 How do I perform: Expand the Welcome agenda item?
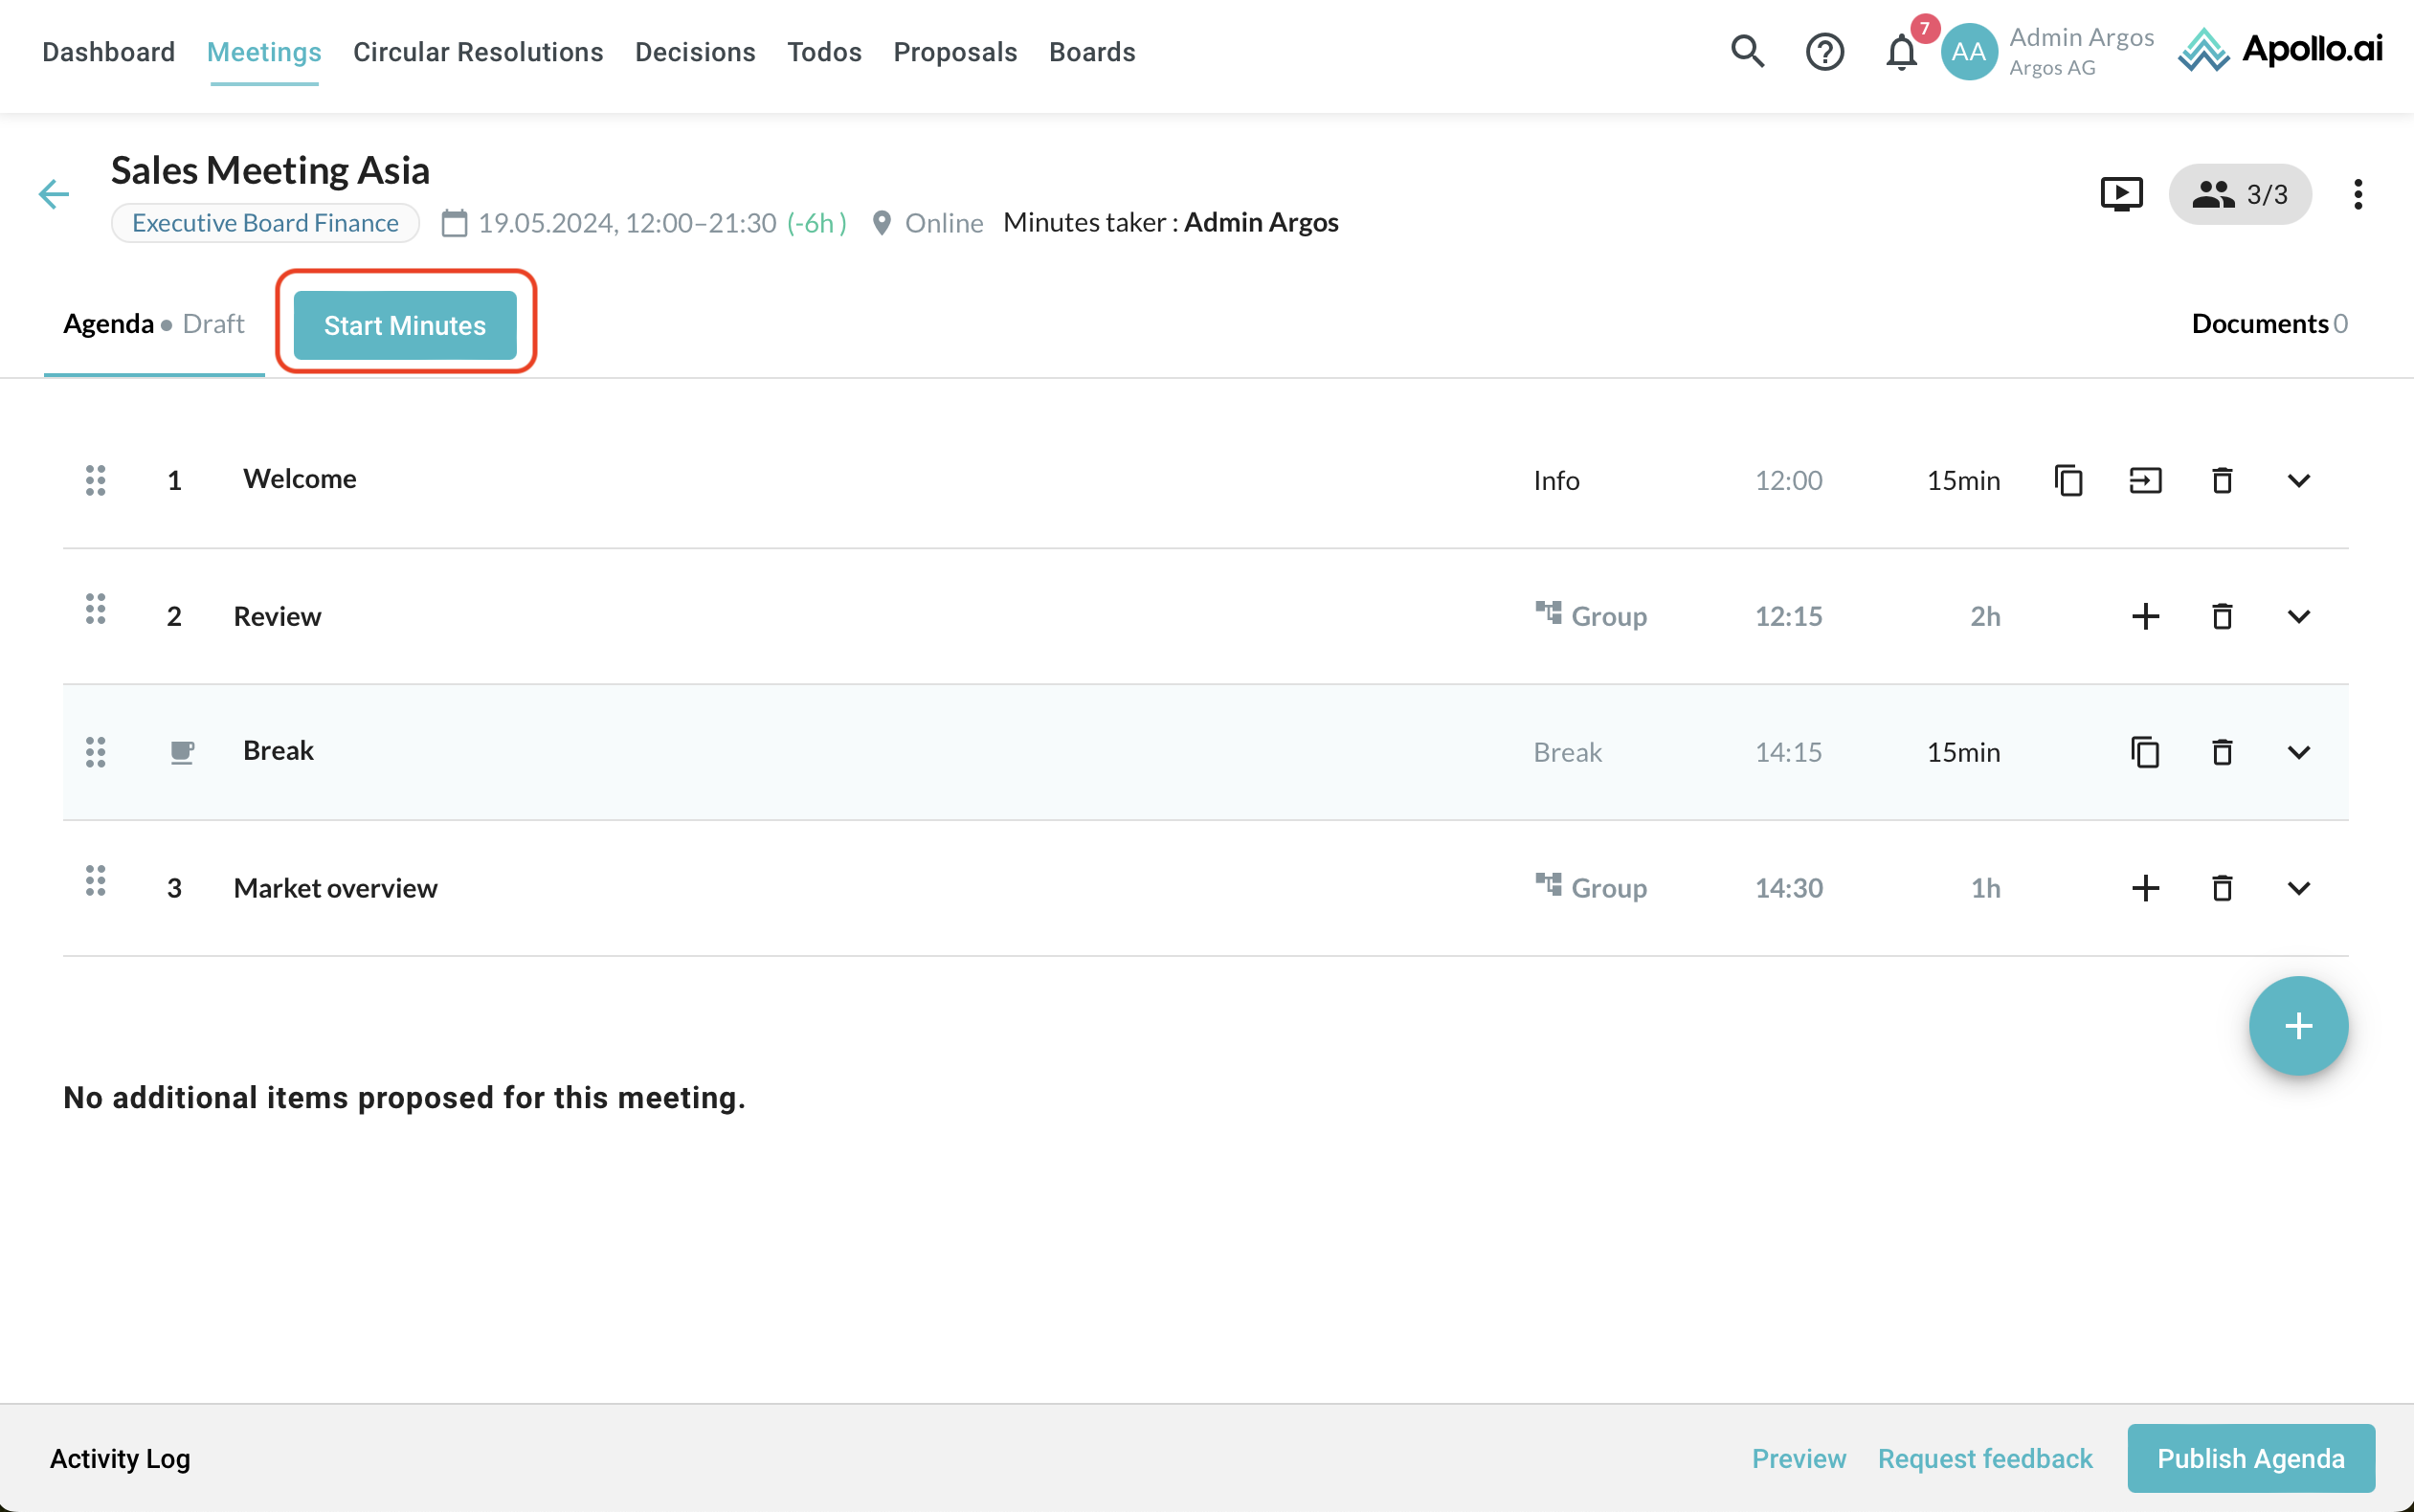click(2298, 481)
